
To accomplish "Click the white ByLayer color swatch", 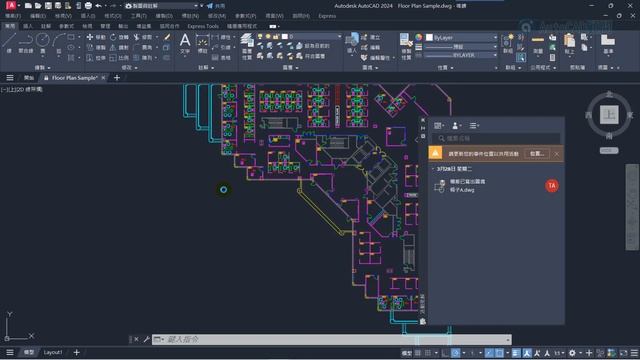I will click(x=429, y=38).
